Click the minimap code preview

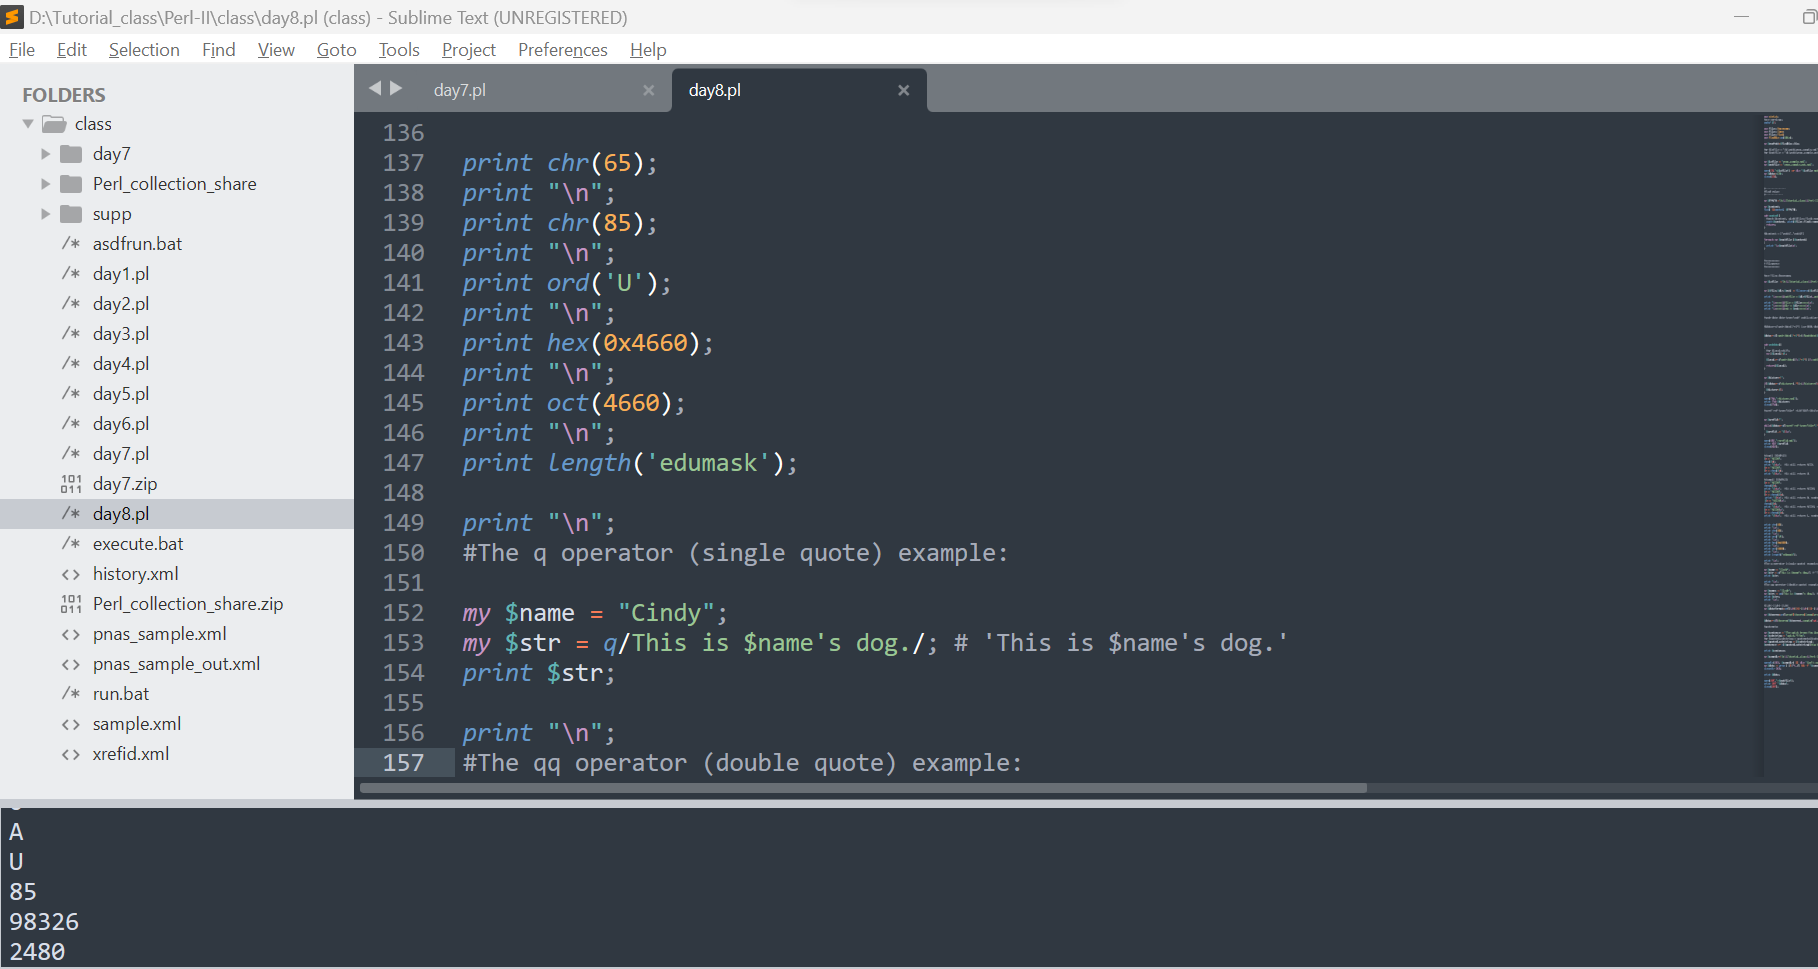tap(1788, 400)
